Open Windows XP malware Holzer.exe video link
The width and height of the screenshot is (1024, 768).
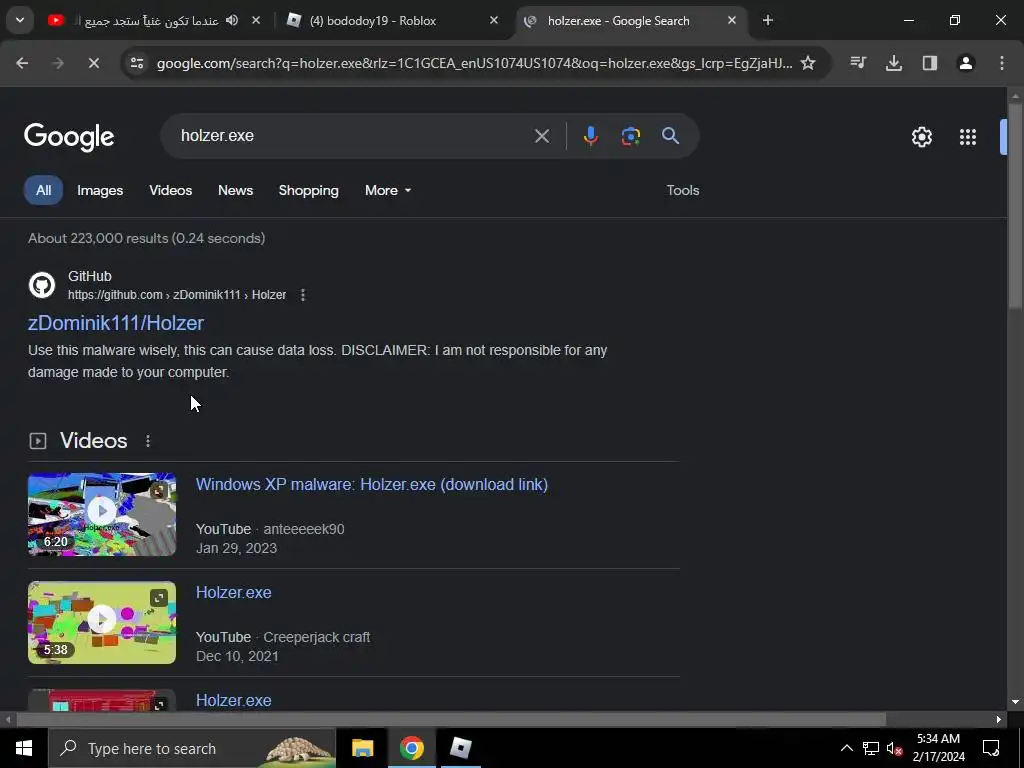[x=372, y=485]
